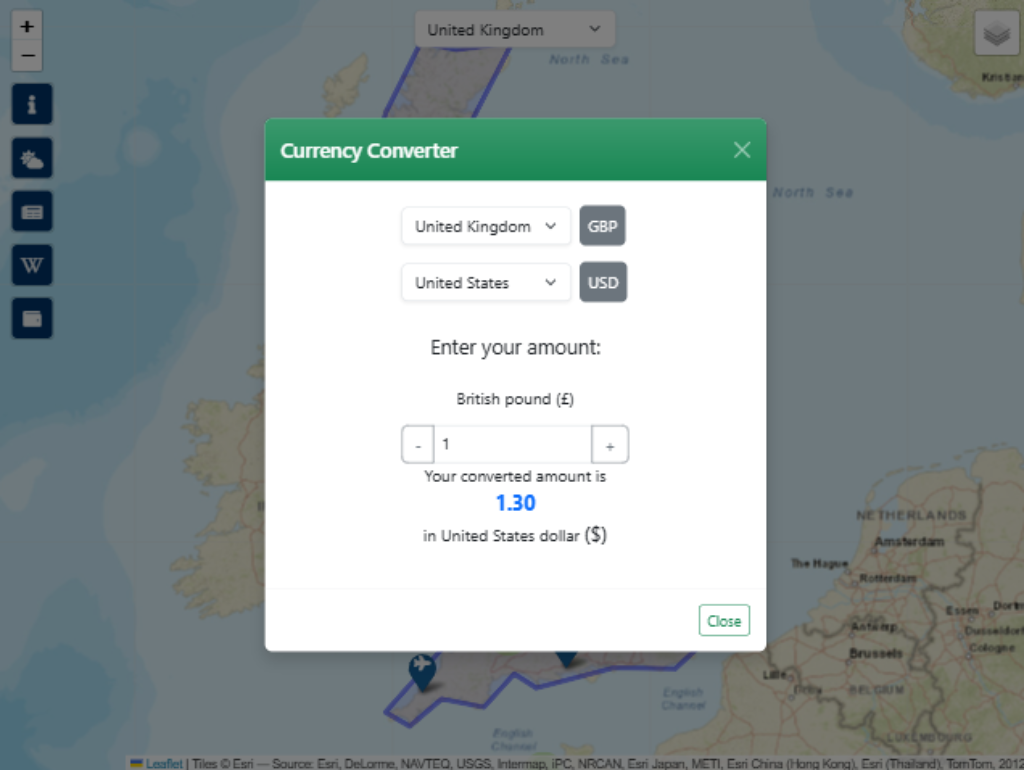Image resolution: width=1024 pixels, height=770 pixels.
Task: Open the Wikipedia panel
Action: [32, 265]
